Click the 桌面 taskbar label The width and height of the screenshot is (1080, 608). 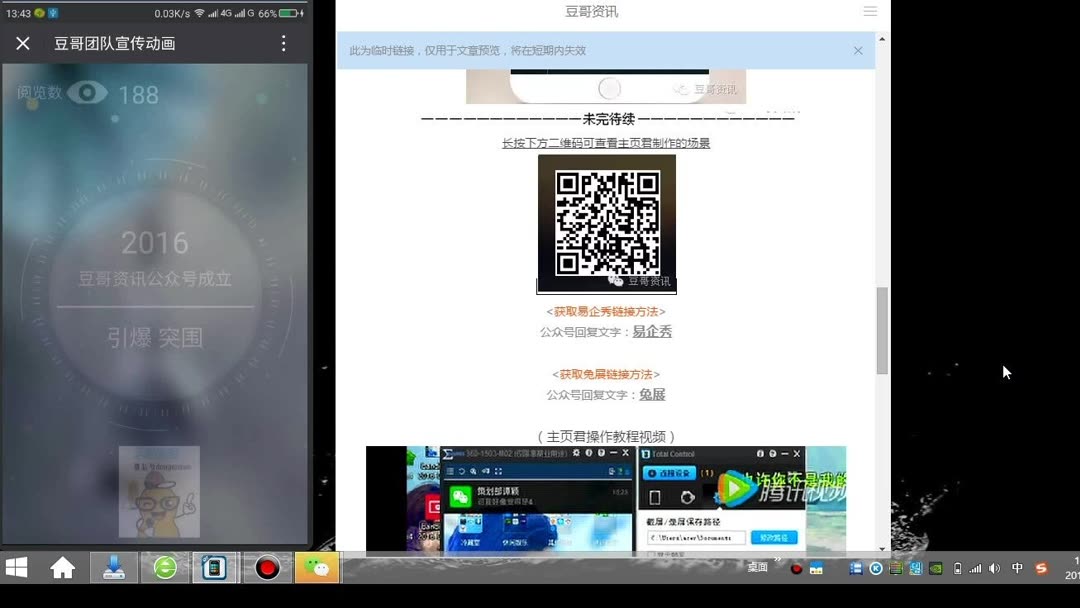point(757,568)
